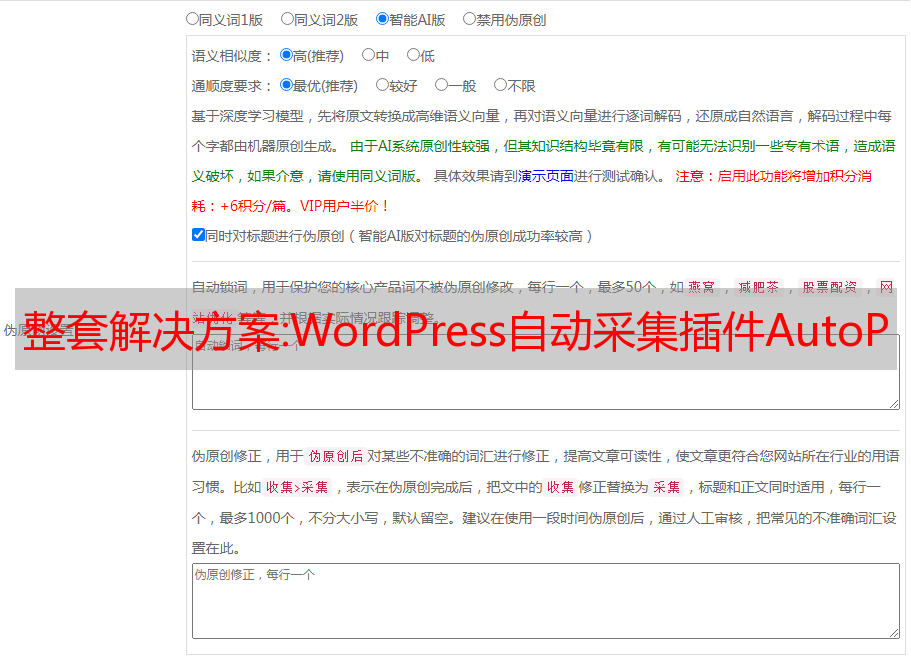Click the 伪原创修正 text area
Viewport: 911px width, 658px height.
pos(545,600)
